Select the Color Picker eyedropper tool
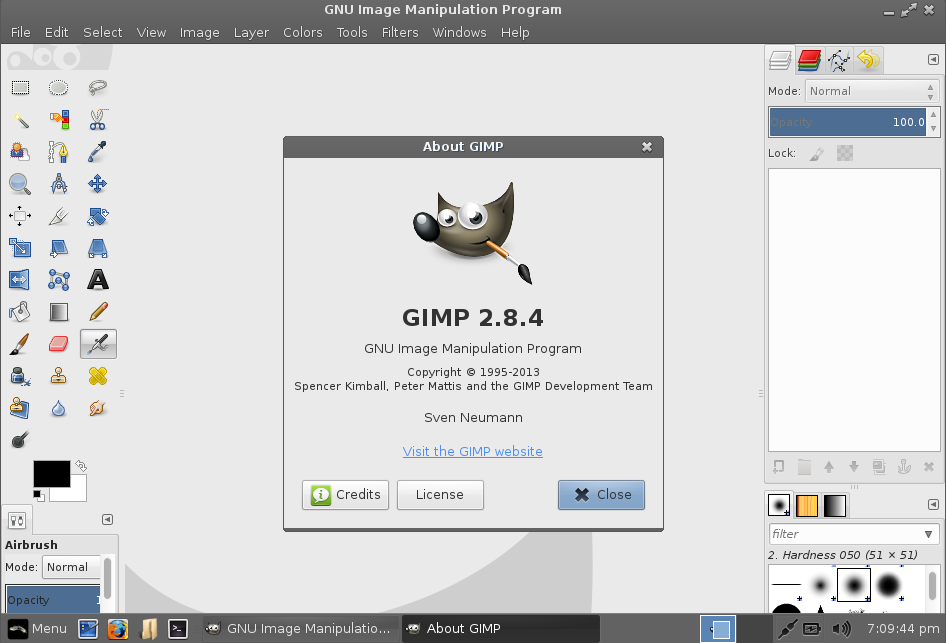Screen dimensions: 946x643 [98, 152]
